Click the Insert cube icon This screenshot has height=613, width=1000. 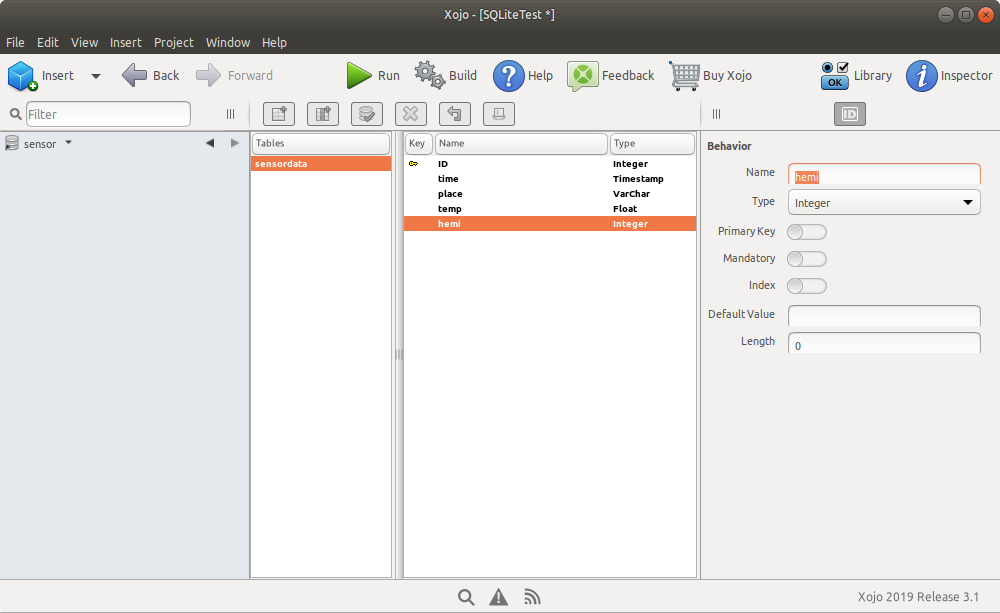[22, 75]
